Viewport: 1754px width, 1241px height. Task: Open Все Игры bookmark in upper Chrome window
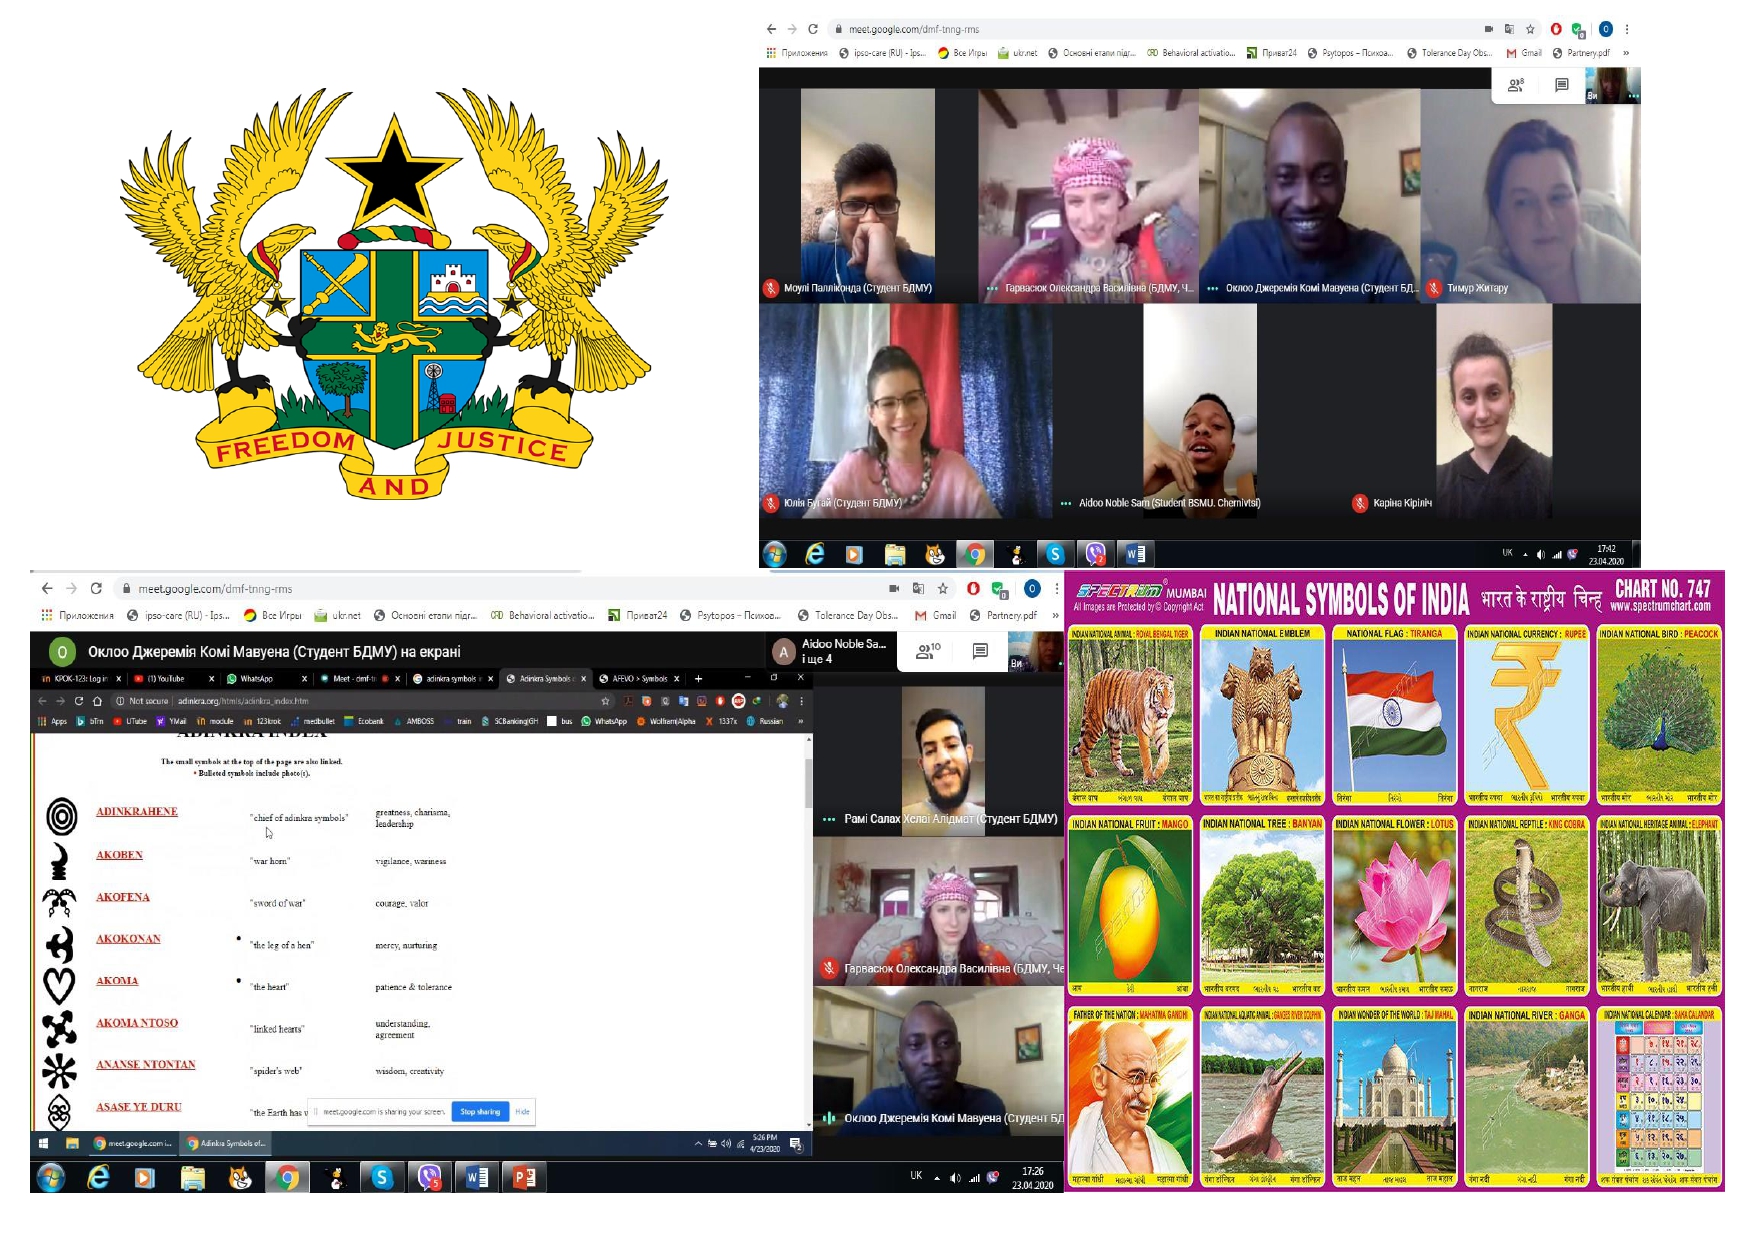point(962,53)
